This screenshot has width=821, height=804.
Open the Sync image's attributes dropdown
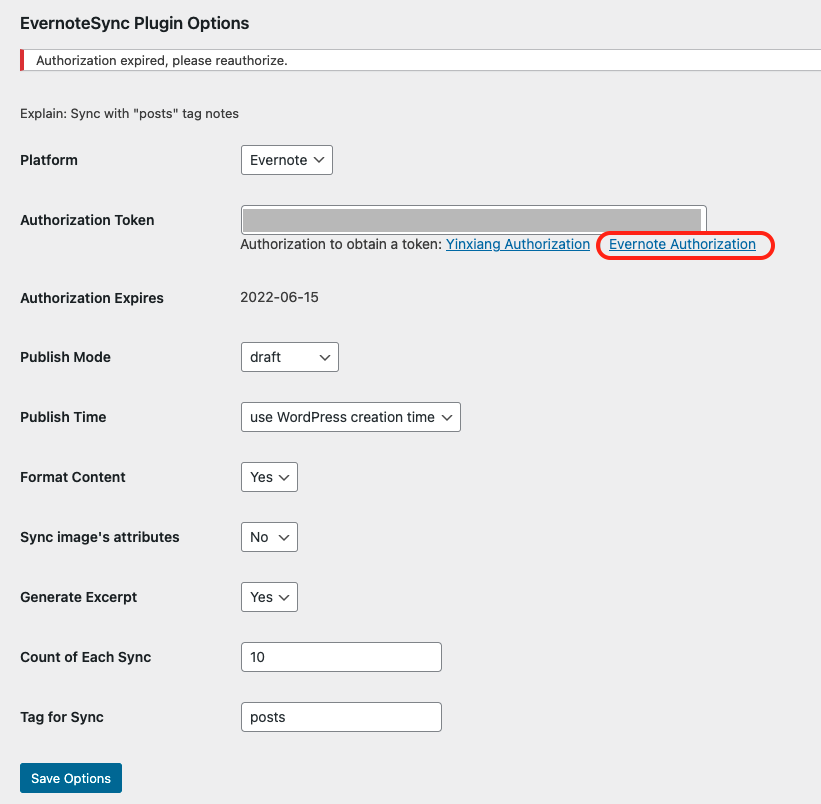click(269, 537)
